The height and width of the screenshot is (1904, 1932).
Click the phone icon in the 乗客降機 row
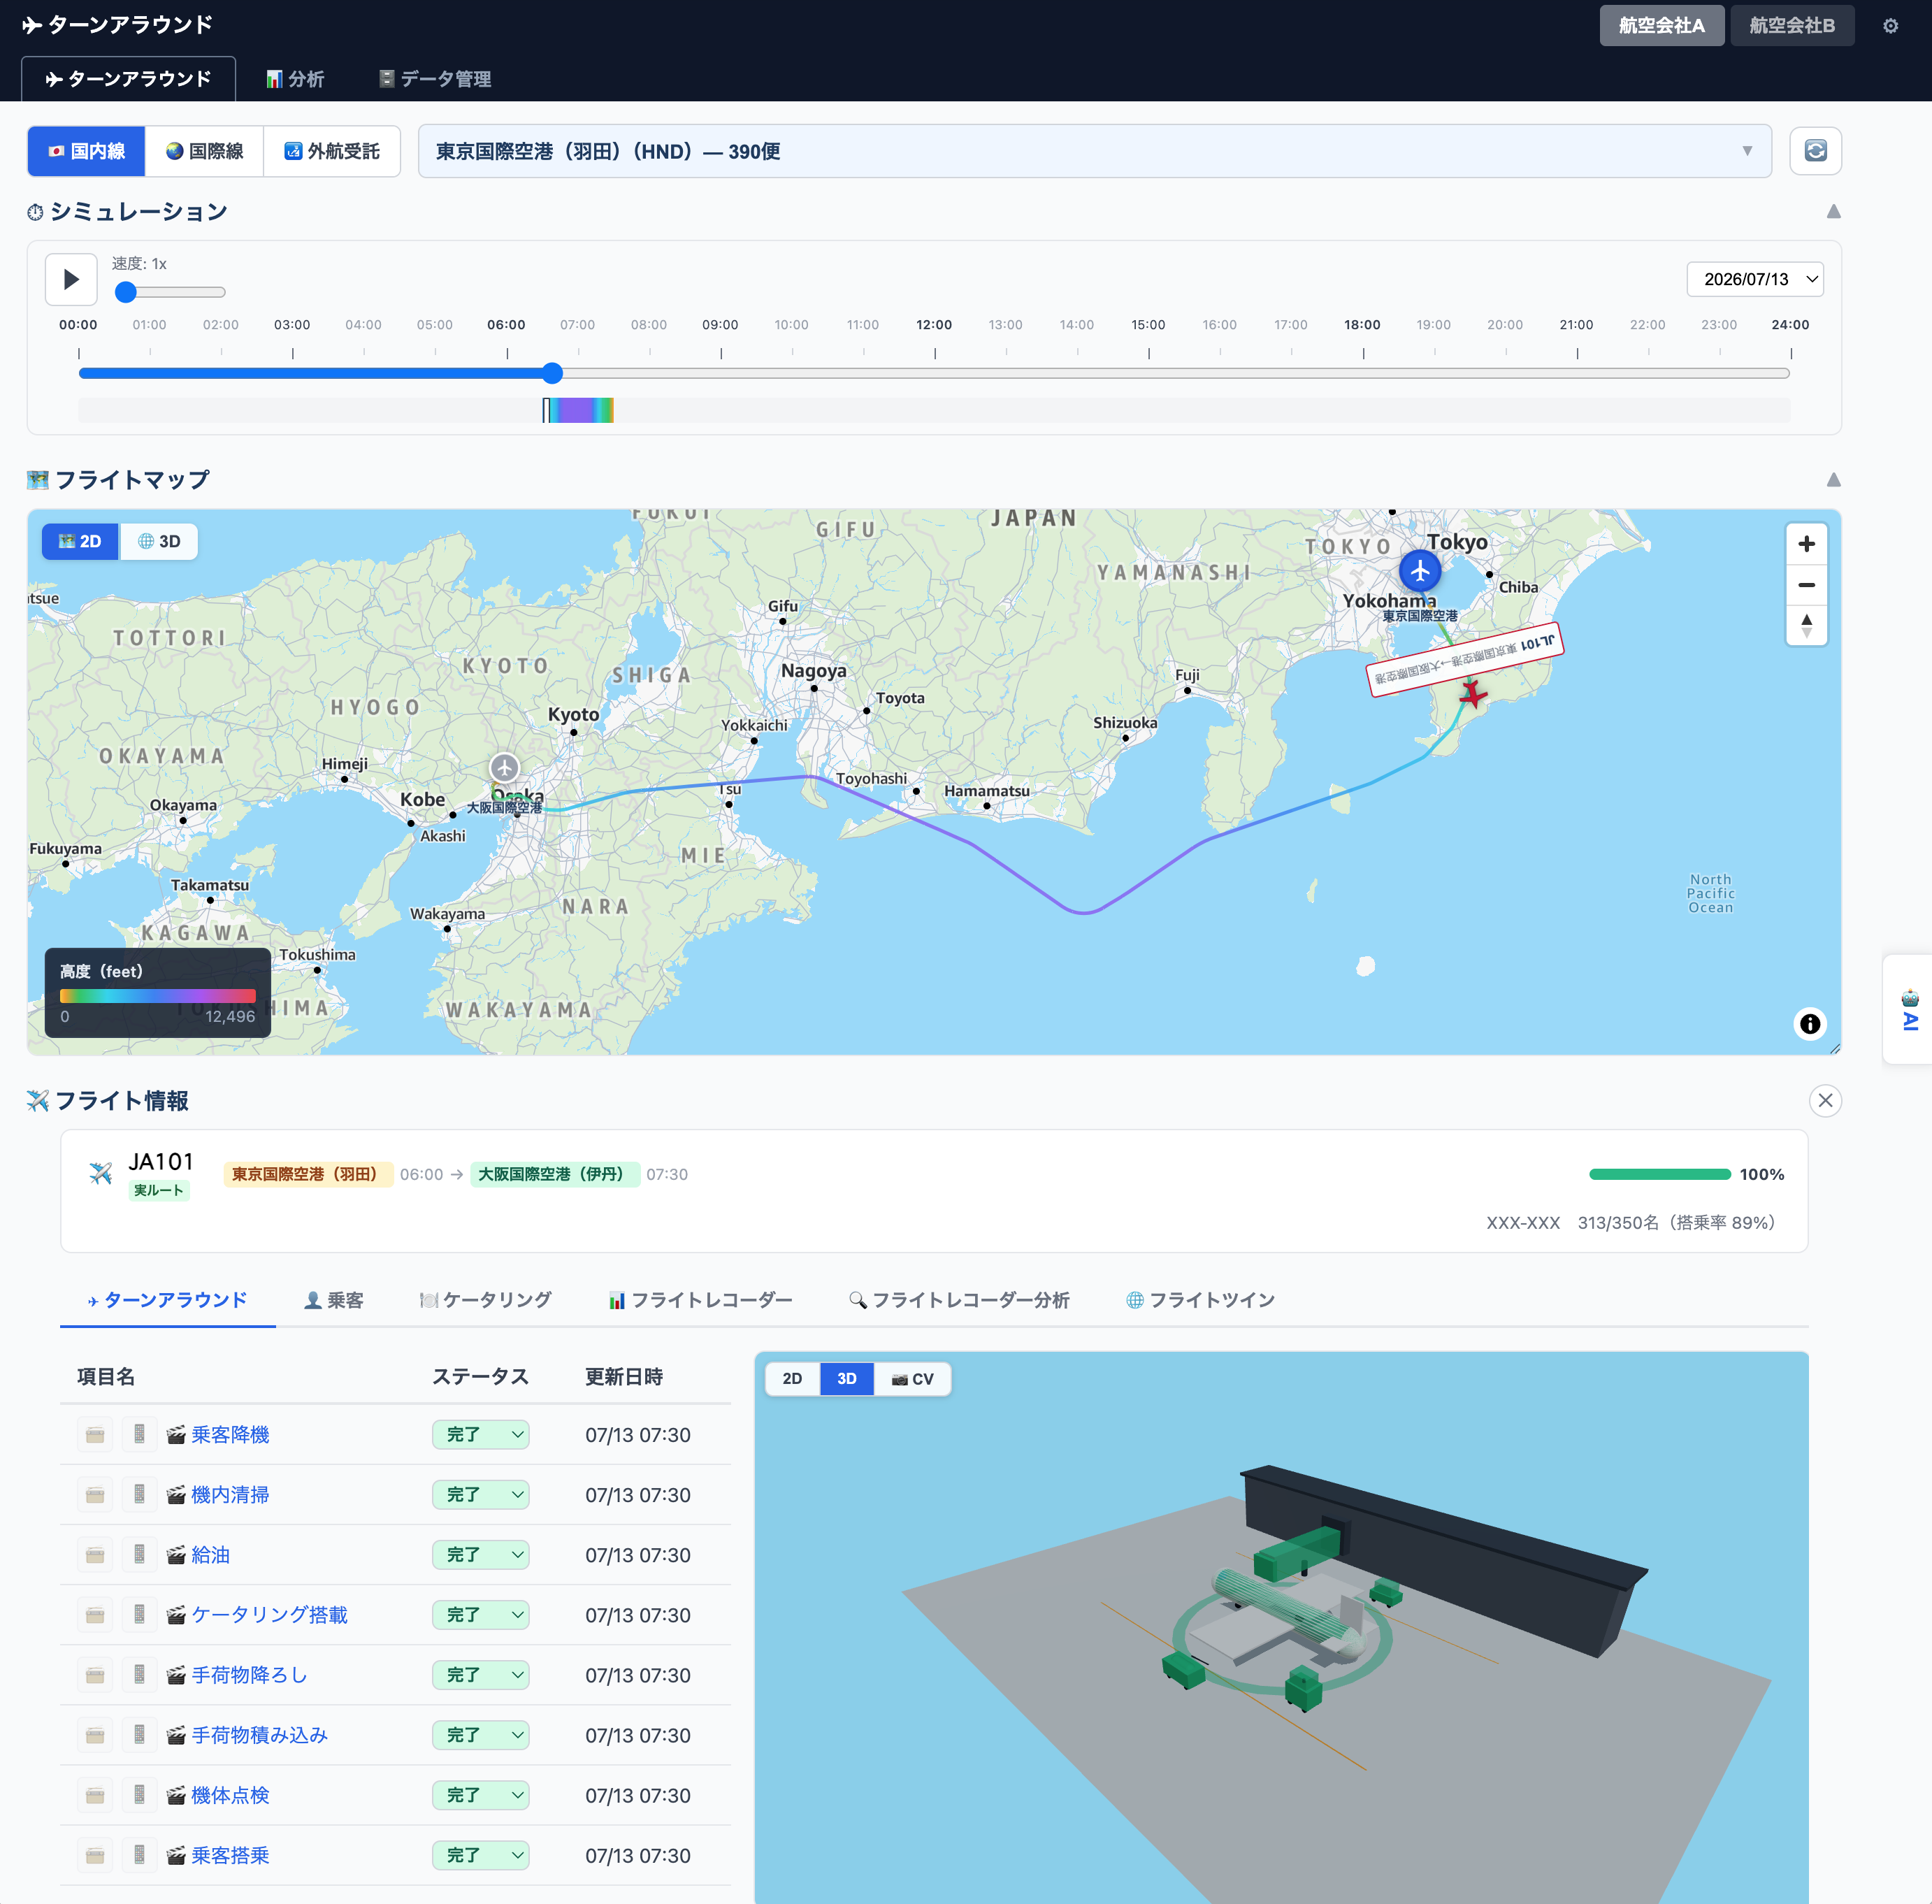pos(139,1435)
